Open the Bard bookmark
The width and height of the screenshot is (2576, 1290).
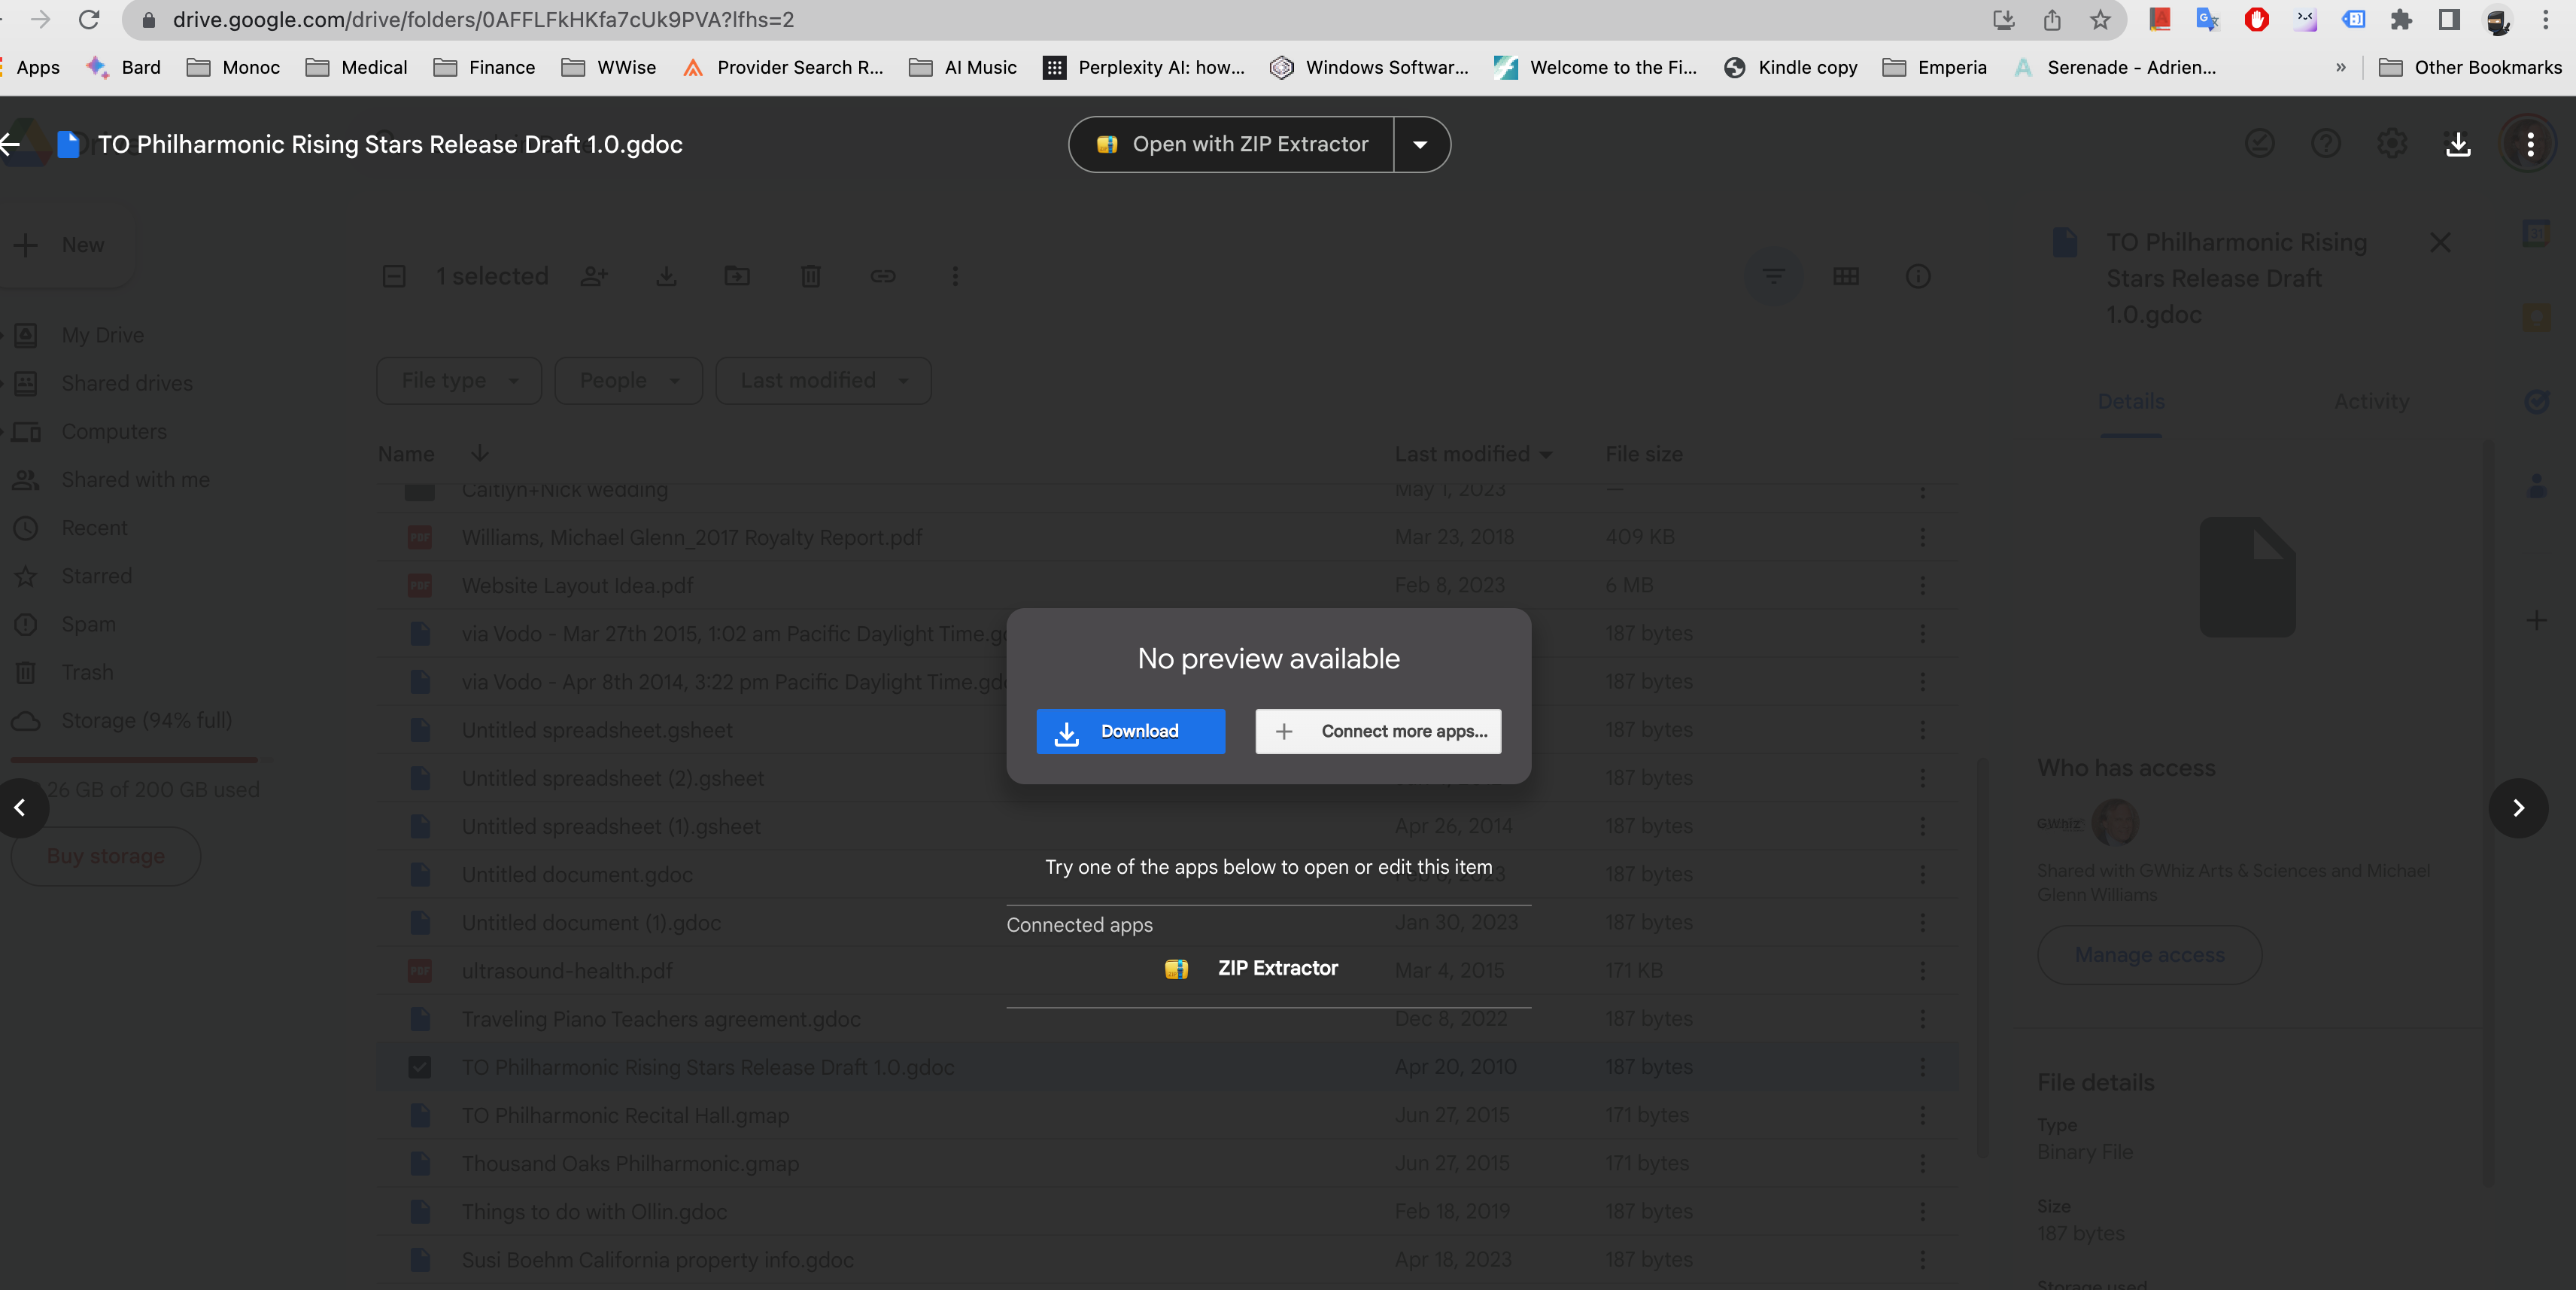[x=123, y=67]
